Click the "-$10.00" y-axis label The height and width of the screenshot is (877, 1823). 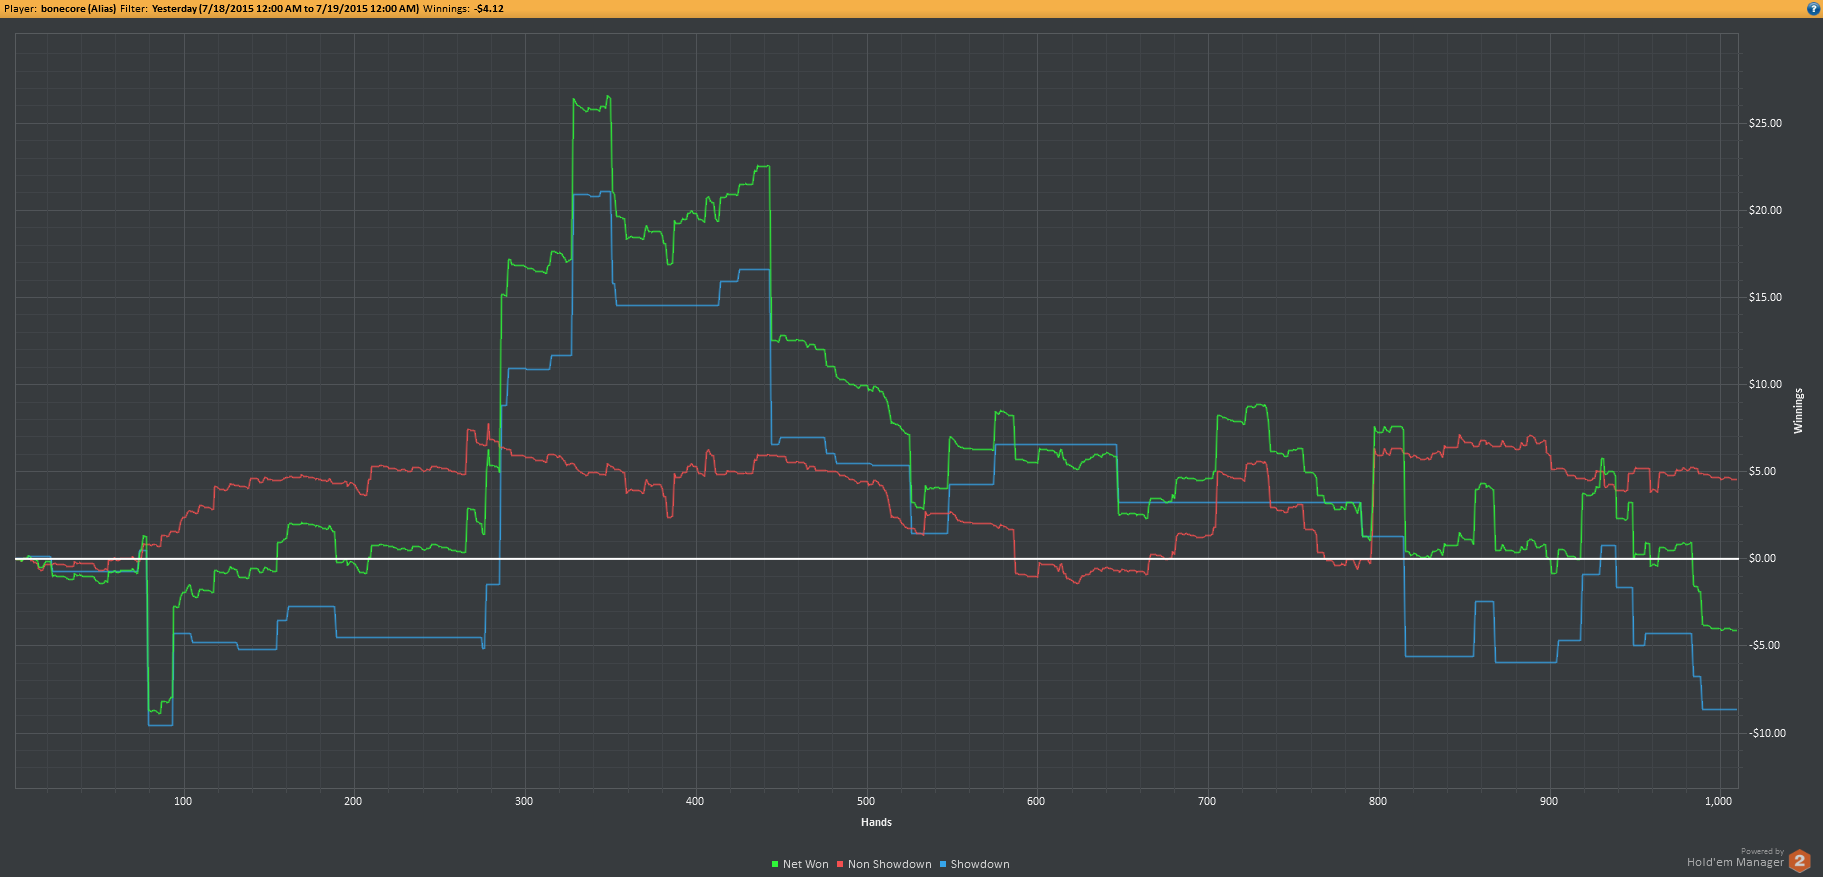(x=1767, y=733)
